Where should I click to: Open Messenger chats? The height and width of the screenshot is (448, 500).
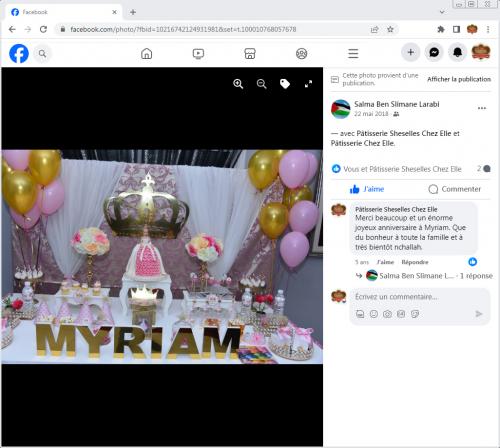tap(434, 52)
